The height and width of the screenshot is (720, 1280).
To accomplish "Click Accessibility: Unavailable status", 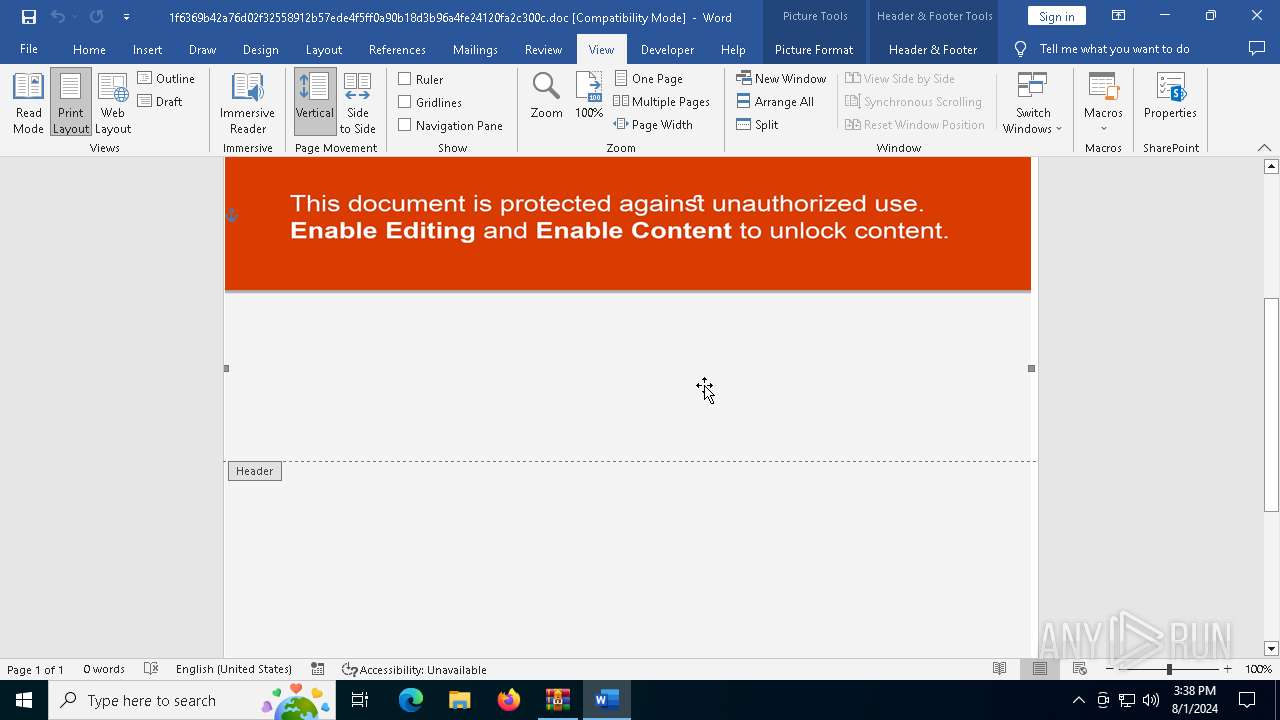I will [414, 669].
